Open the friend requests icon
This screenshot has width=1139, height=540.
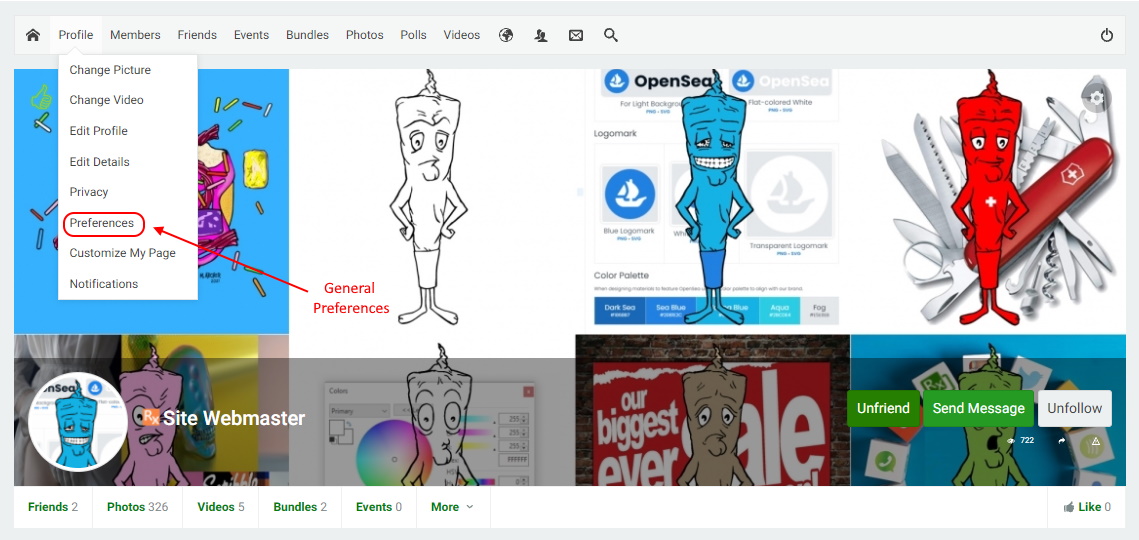[x=540, y=35]
